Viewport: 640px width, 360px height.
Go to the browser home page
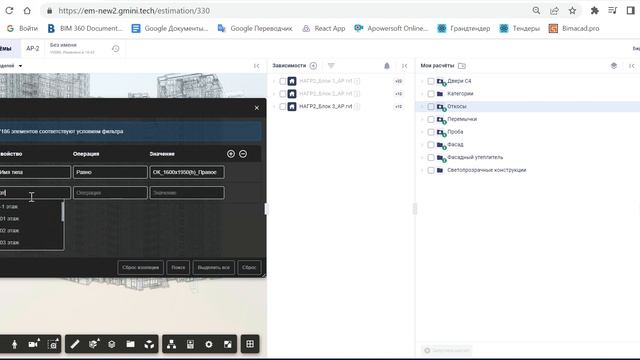point(27,11)
